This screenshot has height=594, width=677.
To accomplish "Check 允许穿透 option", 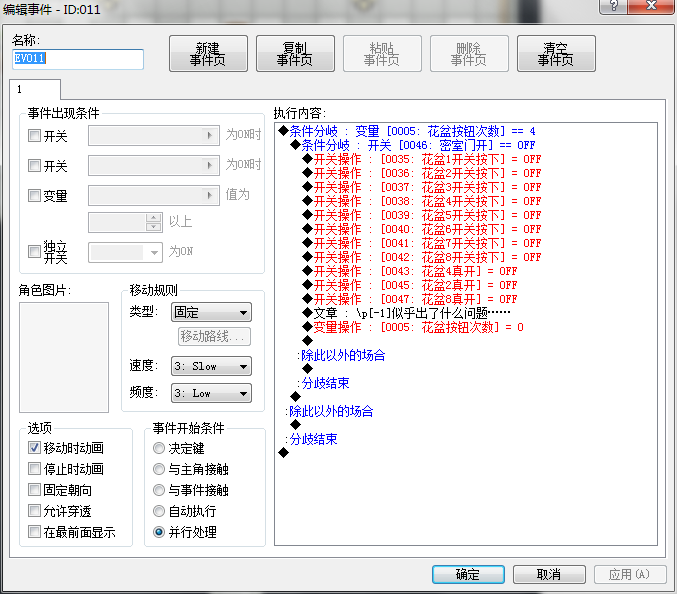I will point(34,511).
